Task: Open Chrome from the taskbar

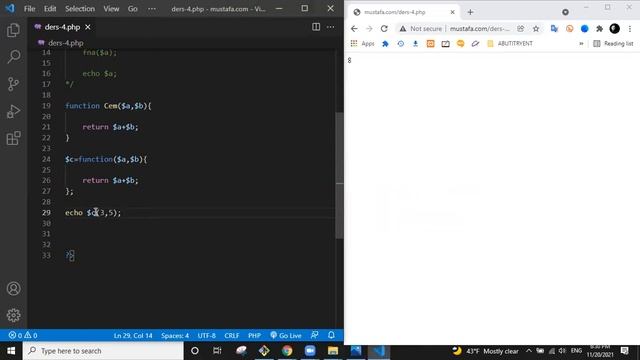Action: (x=287, y=351)
